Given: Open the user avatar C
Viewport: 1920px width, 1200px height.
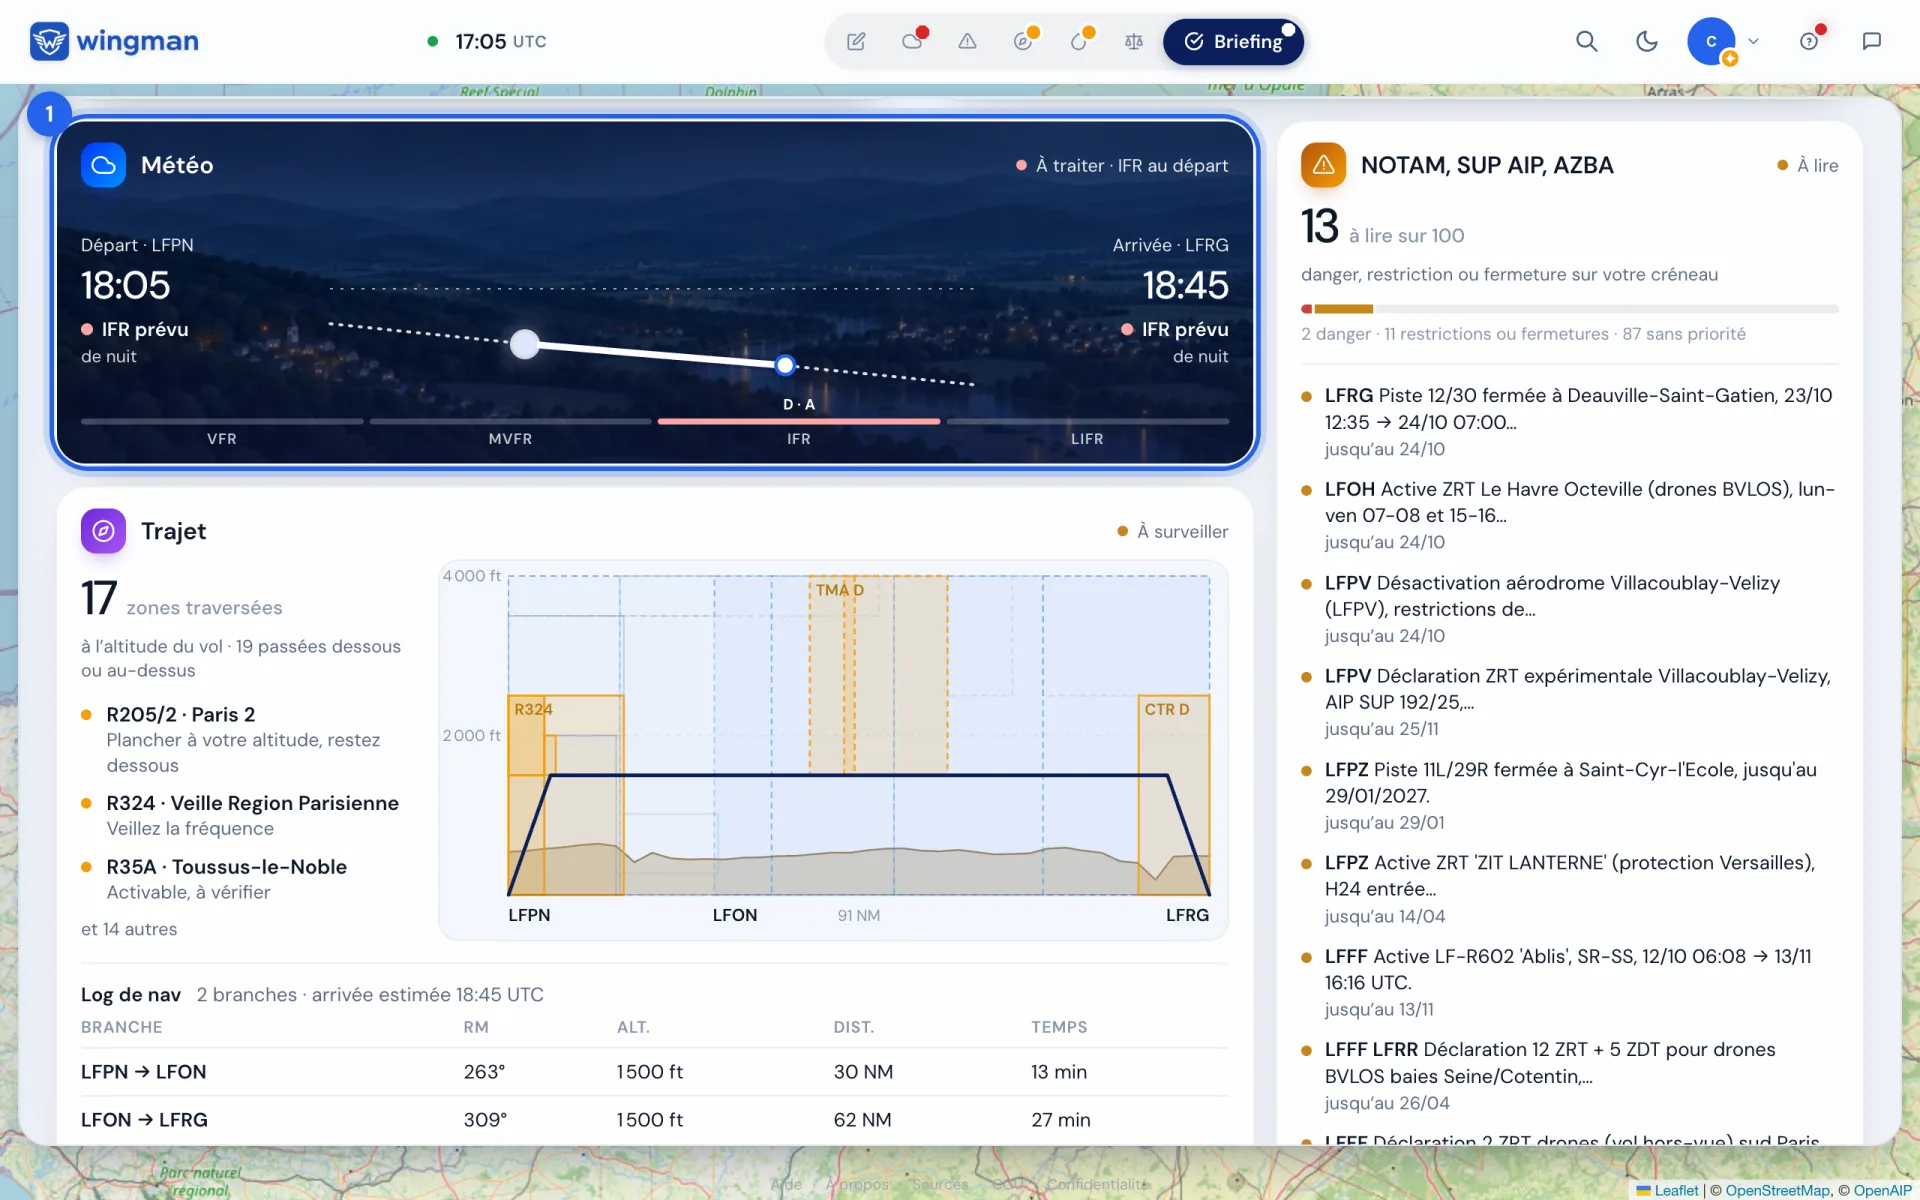Looking at the screenshot, I should 1711,41.
